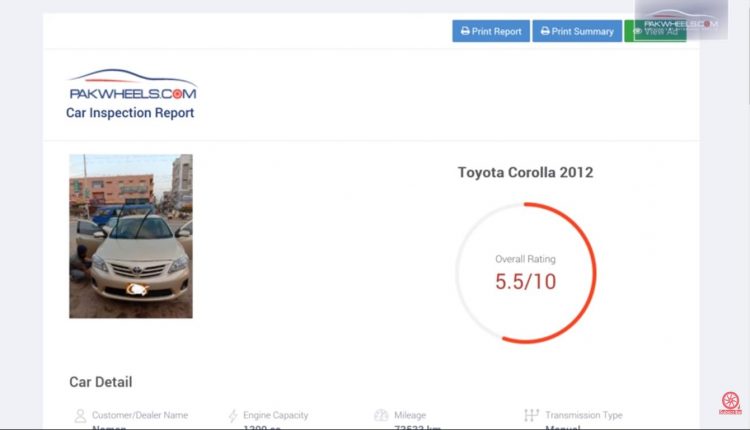The height and width of the screenshot is (430, 750).
Task: Click the overall rating 5.5/10 circle
Action: (525, 273)
